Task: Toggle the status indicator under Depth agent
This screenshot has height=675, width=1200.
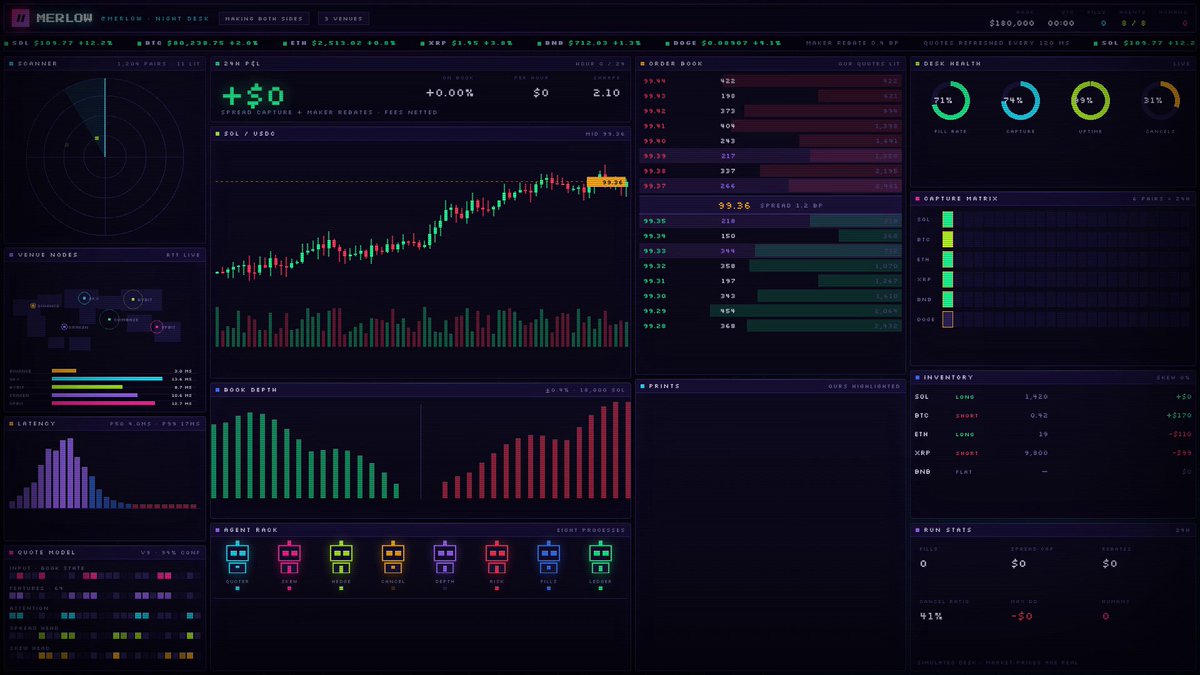Action: (444, 589)
